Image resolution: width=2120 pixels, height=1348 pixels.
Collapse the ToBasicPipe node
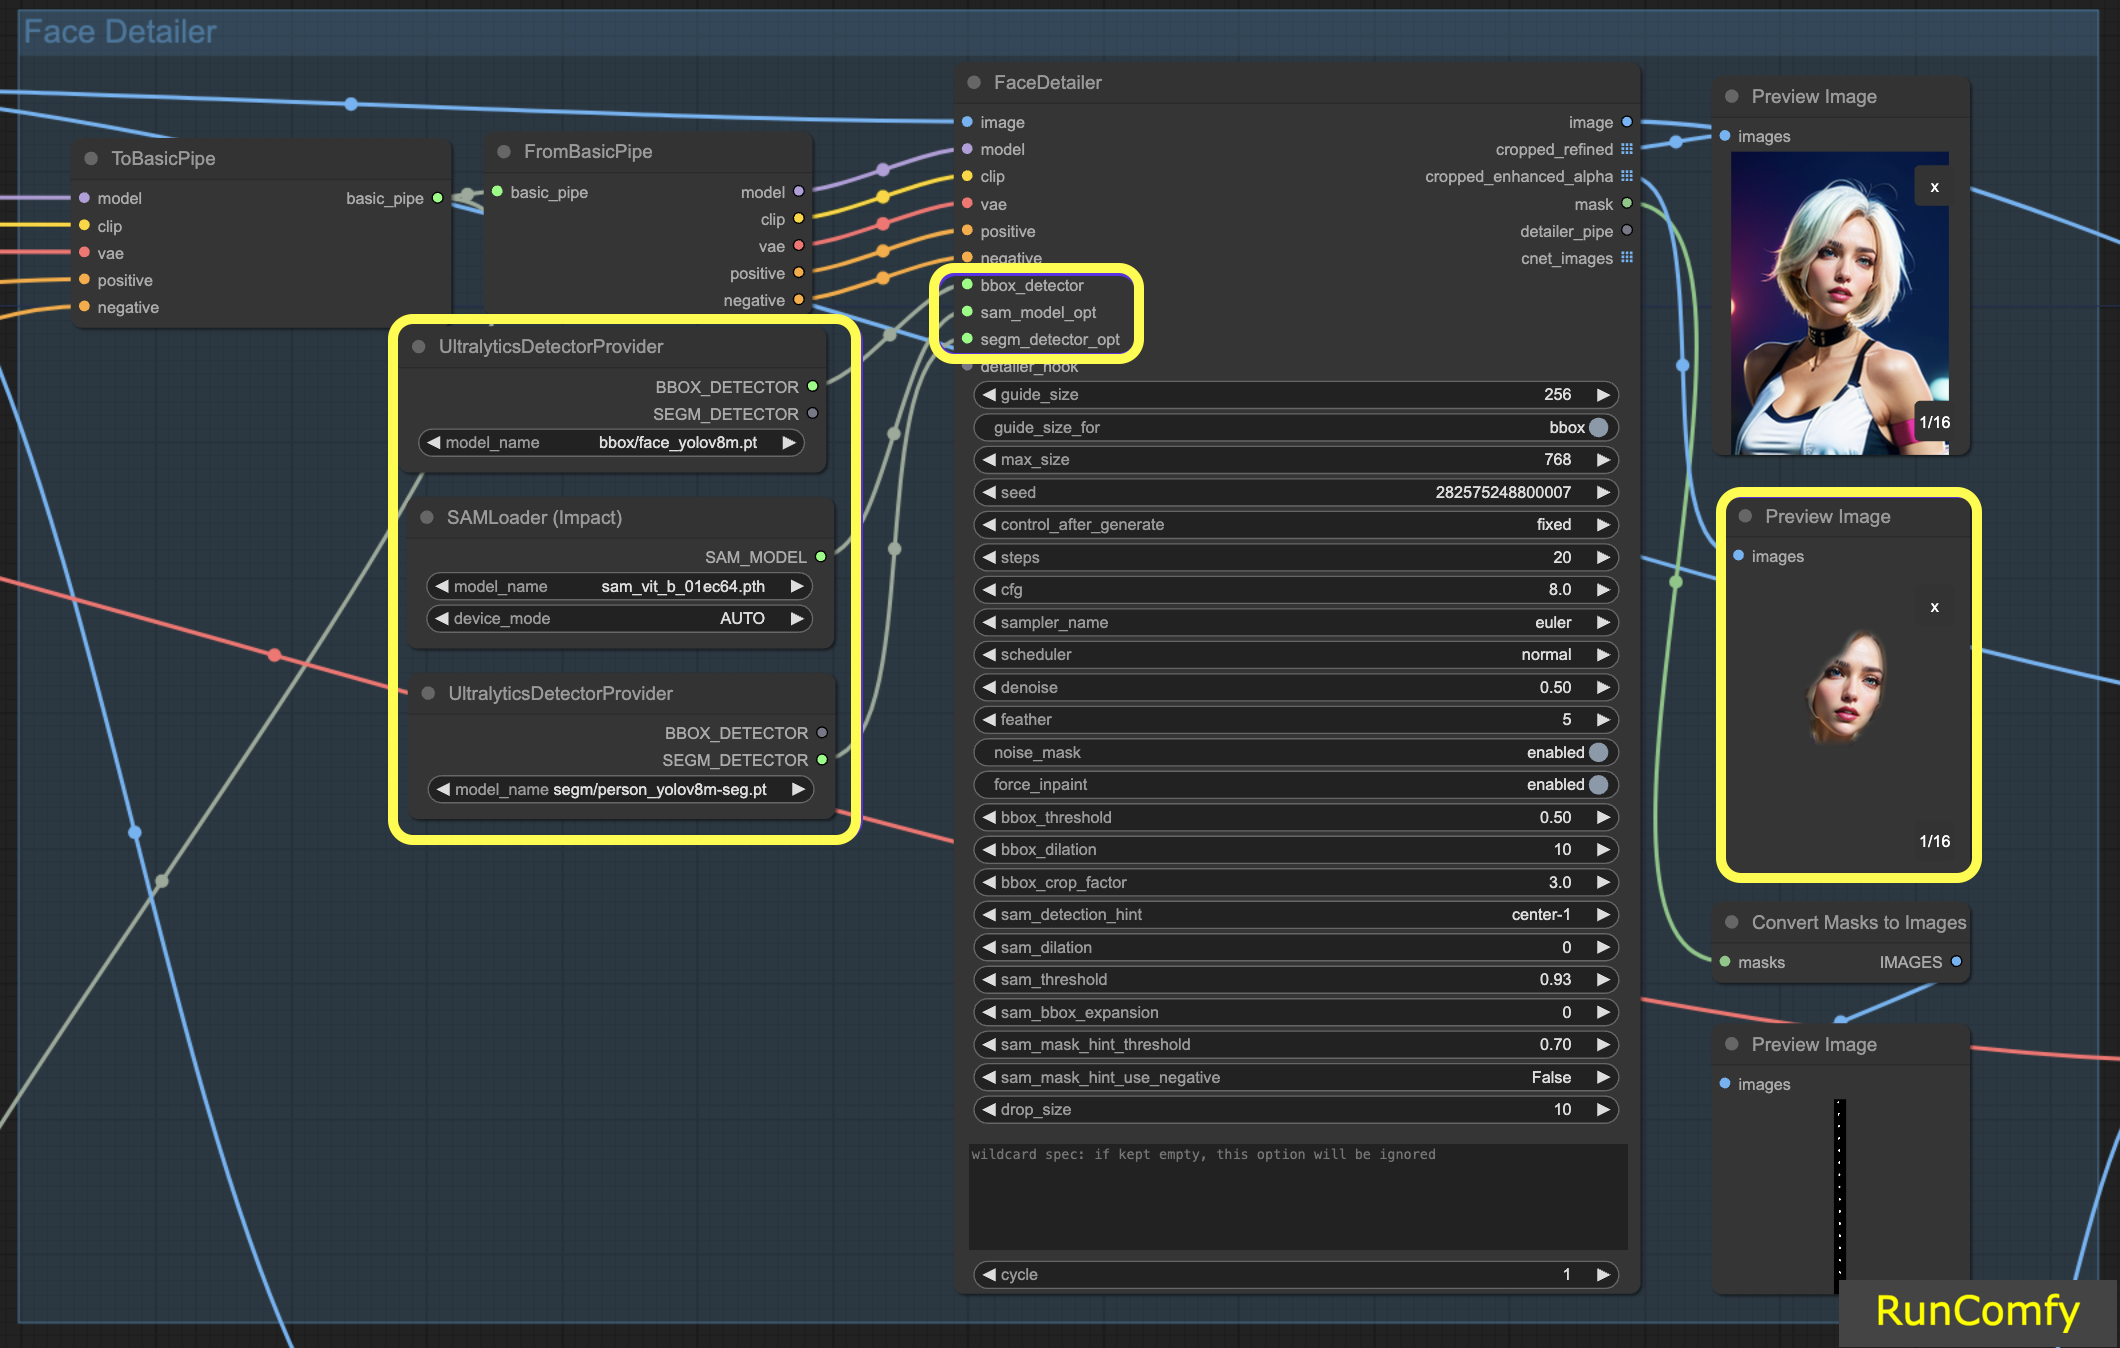click(x=89, y=157)
